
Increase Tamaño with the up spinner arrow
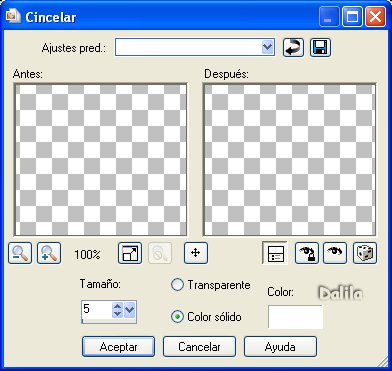[x=117, y=306]
